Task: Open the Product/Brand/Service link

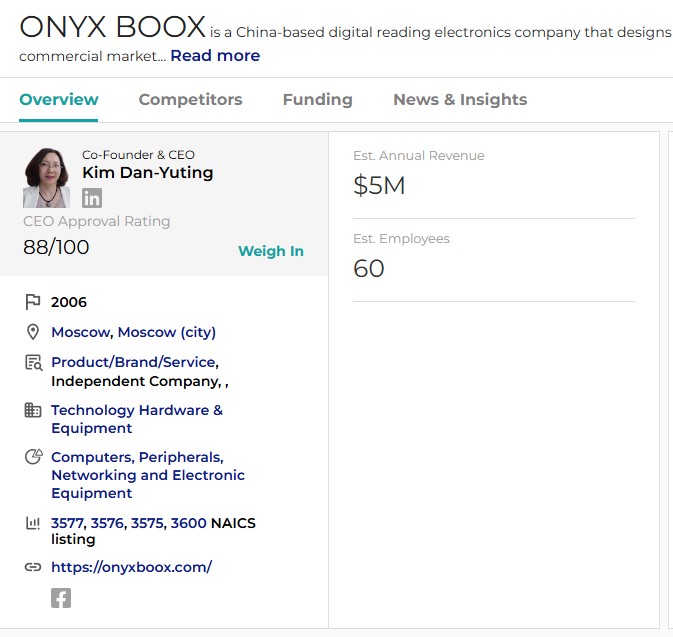Action: pos(135,362)
